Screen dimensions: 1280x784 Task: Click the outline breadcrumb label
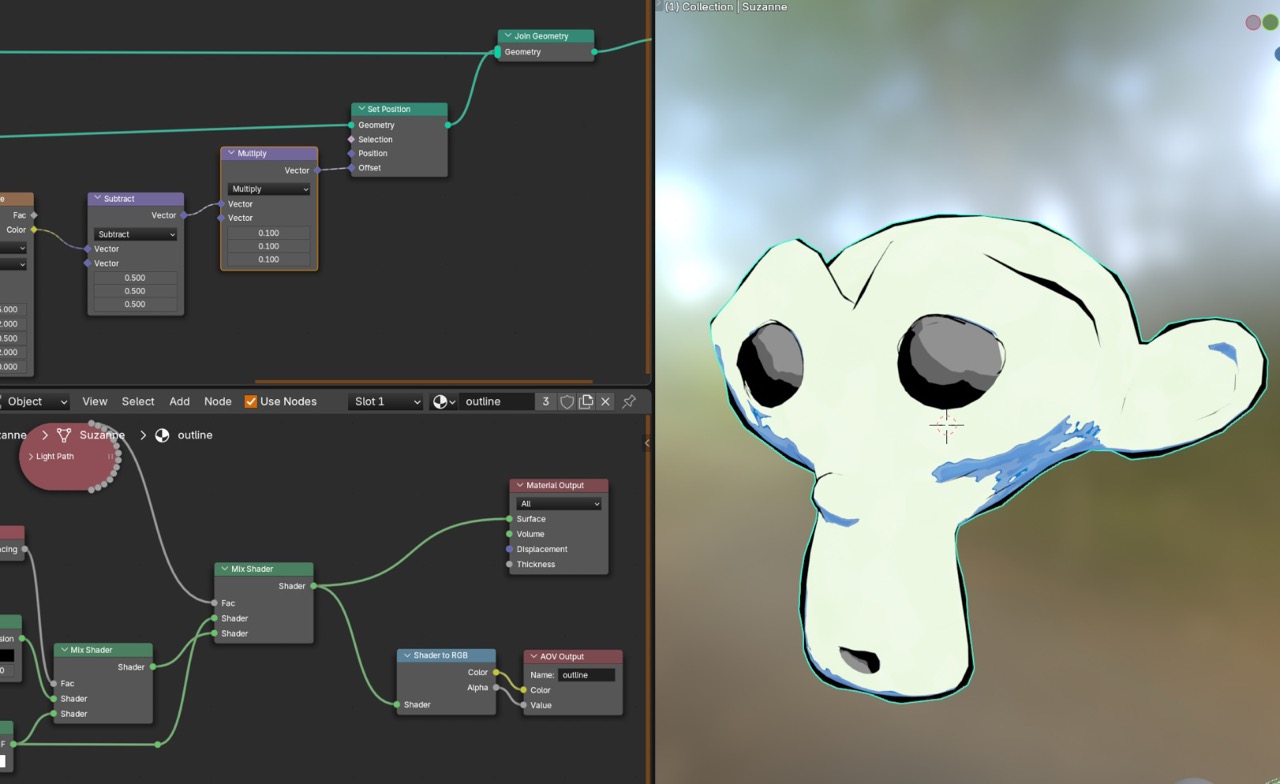click(195, 435)
